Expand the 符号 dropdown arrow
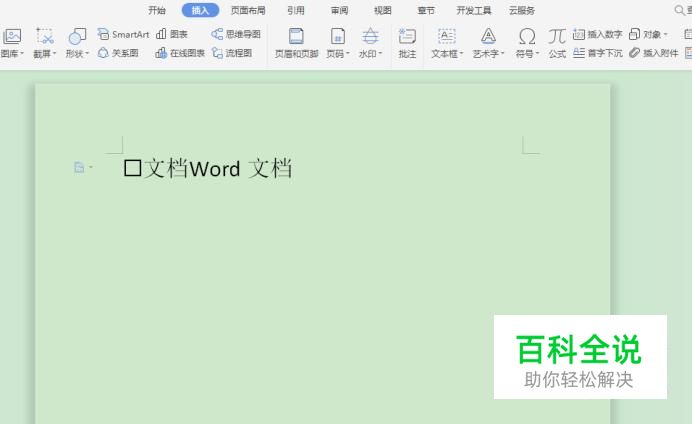 (537, 53)
